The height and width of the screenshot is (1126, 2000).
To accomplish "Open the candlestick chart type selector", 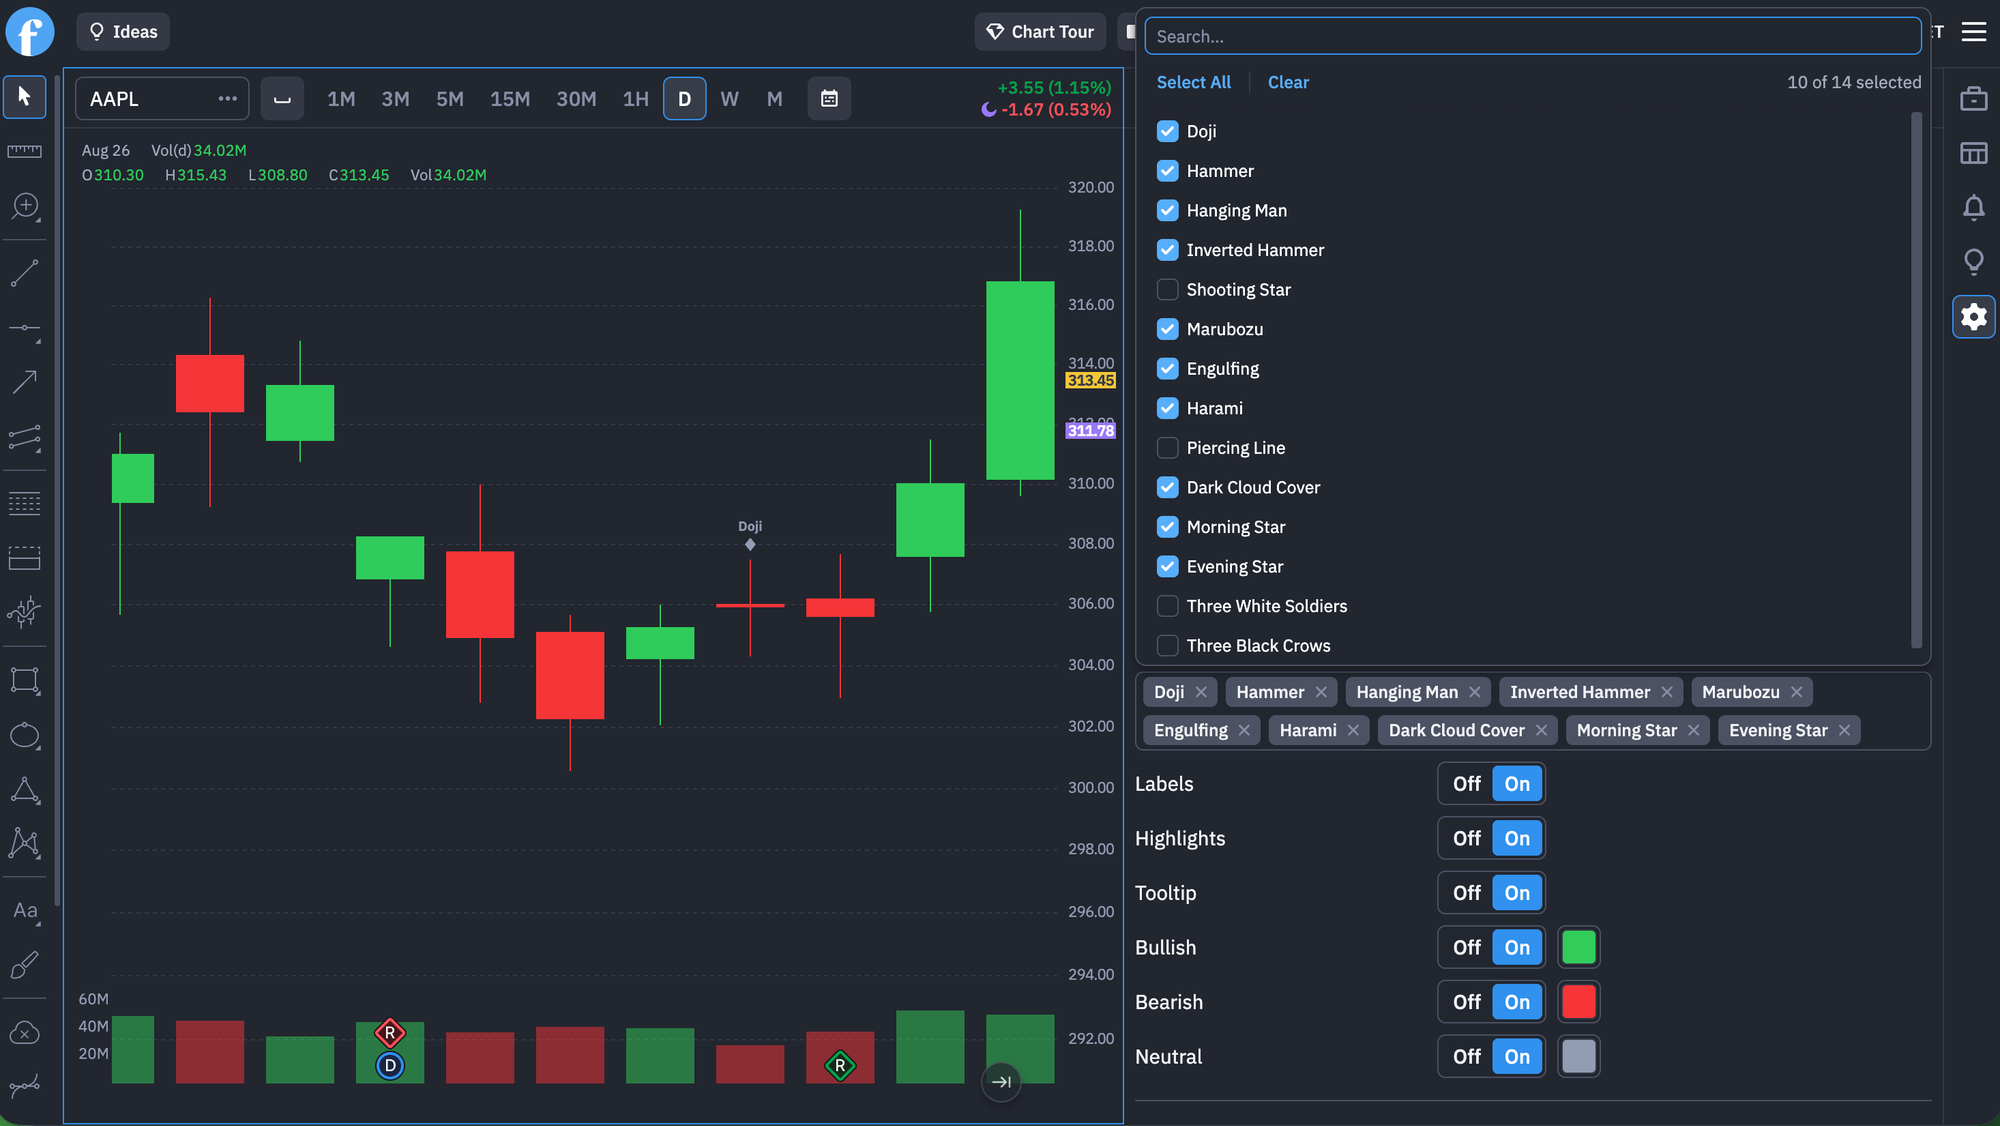I will [282, 98].
